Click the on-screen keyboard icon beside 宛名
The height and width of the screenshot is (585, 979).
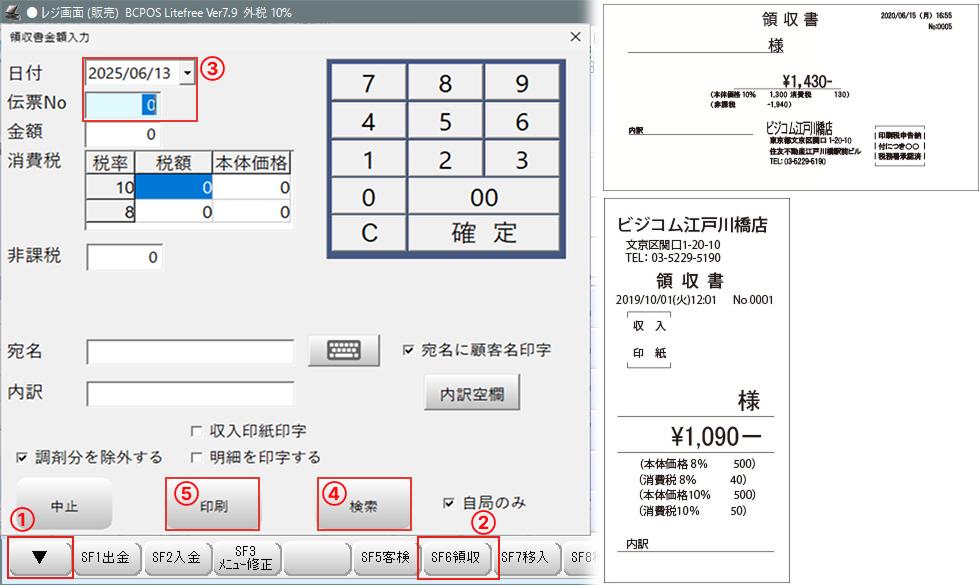coord(344,351)
